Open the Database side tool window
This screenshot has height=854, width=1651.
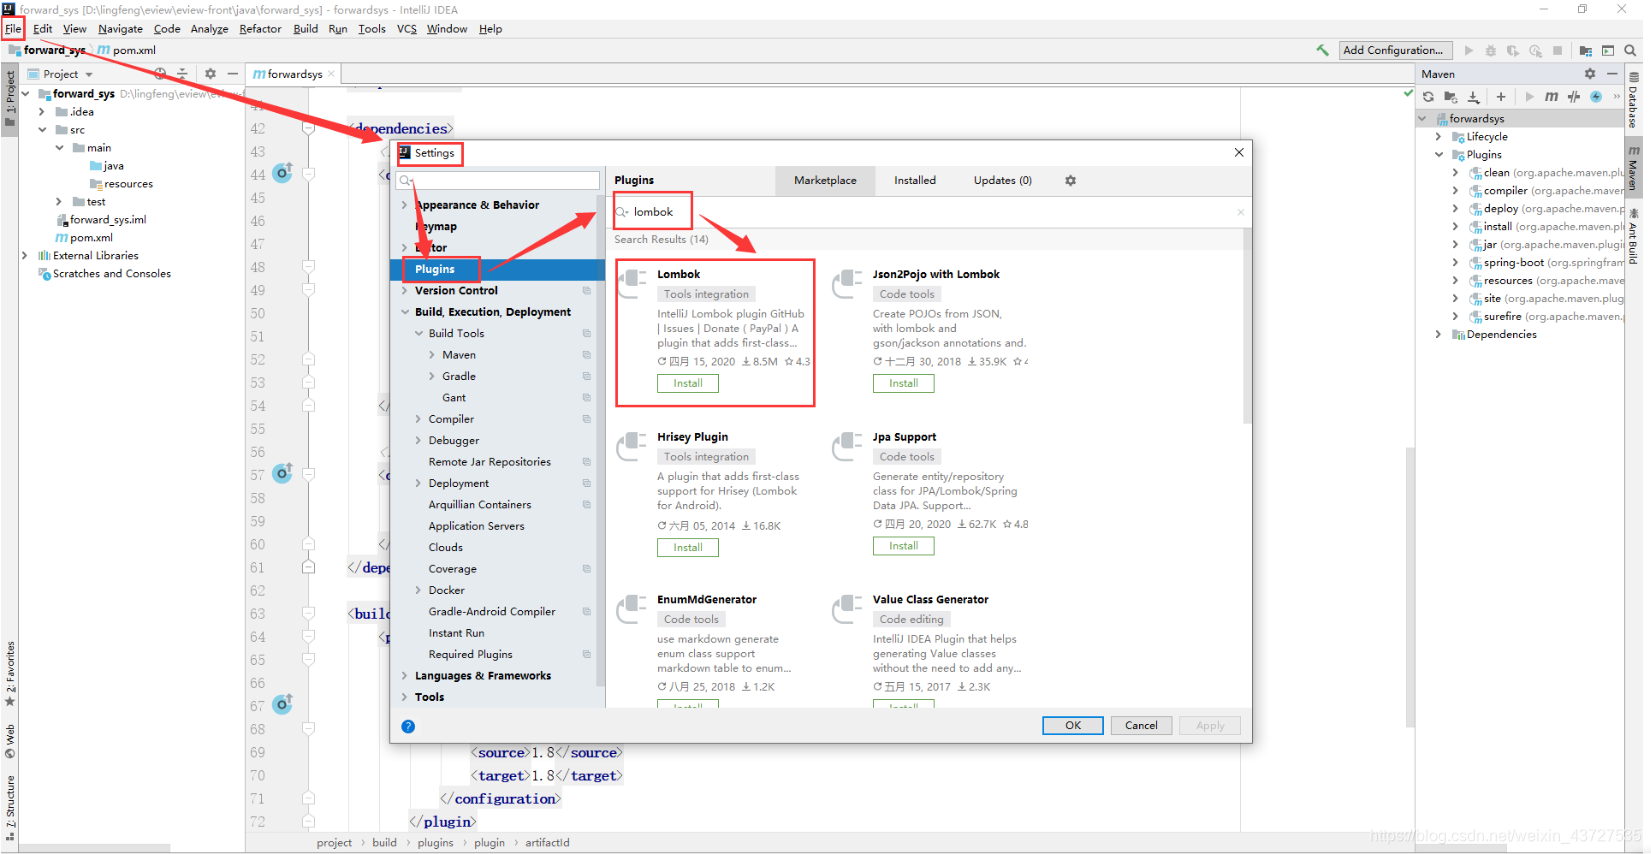pos(1634,98)
